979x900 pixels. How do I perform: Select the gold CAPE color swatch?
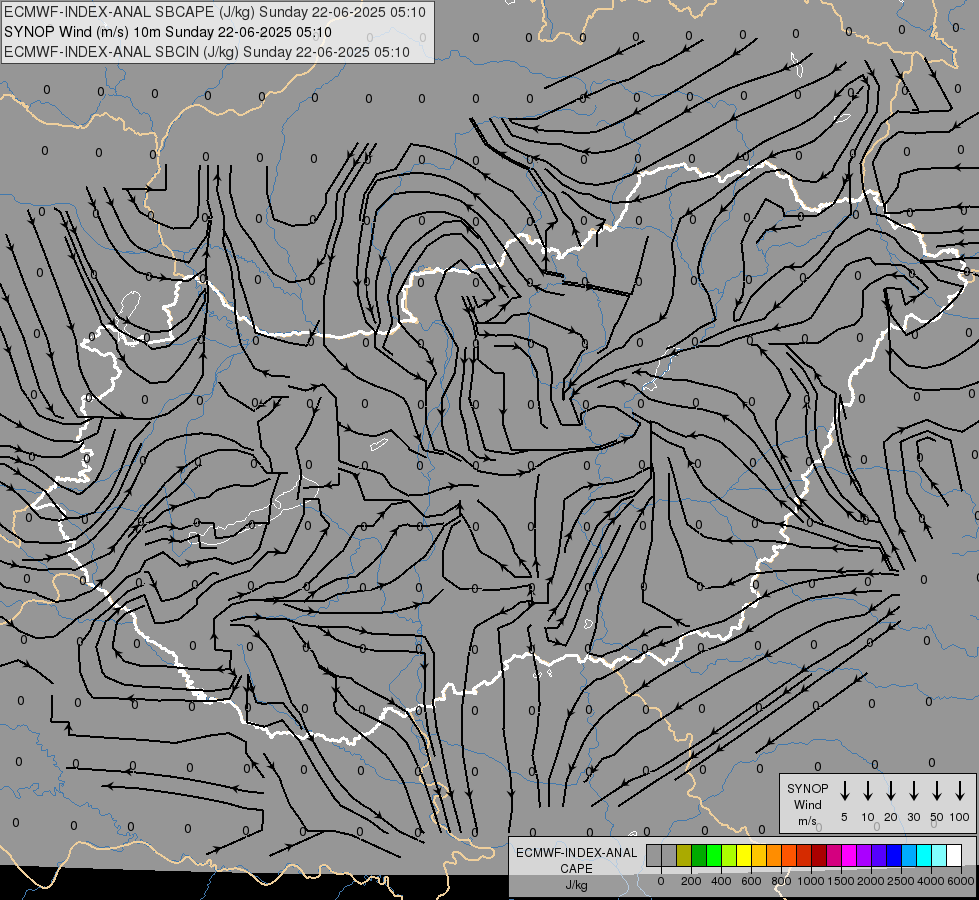(x=759, y=856)
